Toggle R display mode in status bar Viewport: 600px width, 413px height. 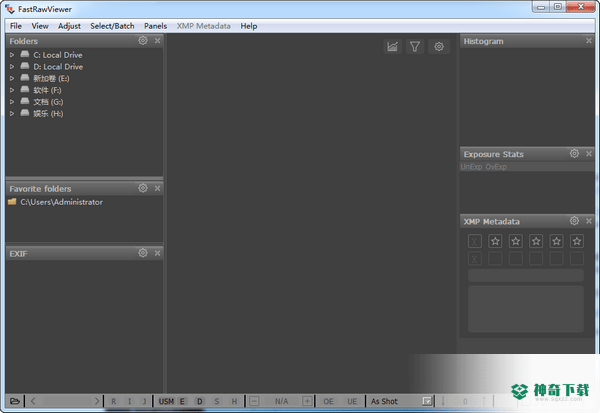[x=114, y=401]
